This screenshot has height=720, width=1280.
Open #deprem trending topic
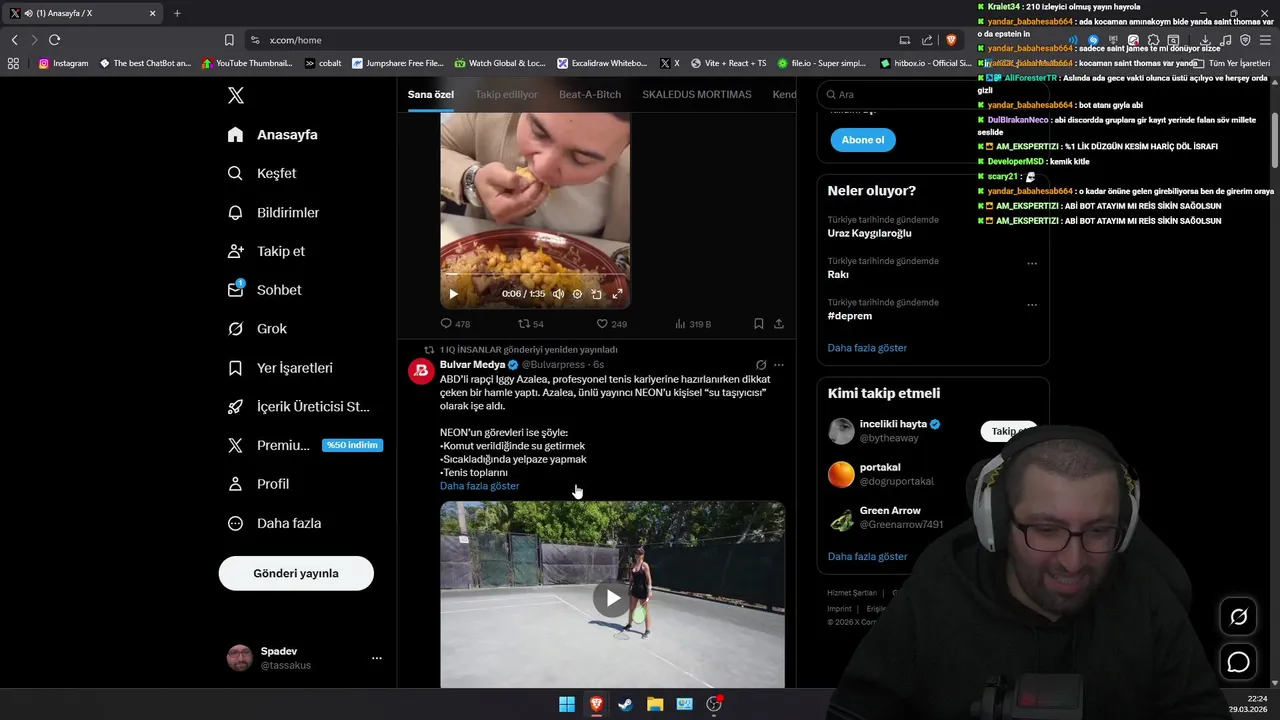[x=850, y=316]
